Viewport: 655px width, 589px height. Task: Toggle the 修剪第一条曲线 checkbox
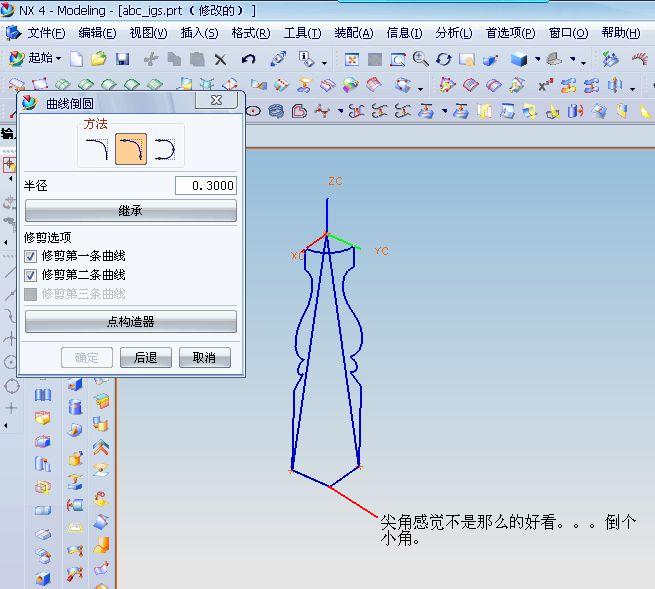point(30,256)
